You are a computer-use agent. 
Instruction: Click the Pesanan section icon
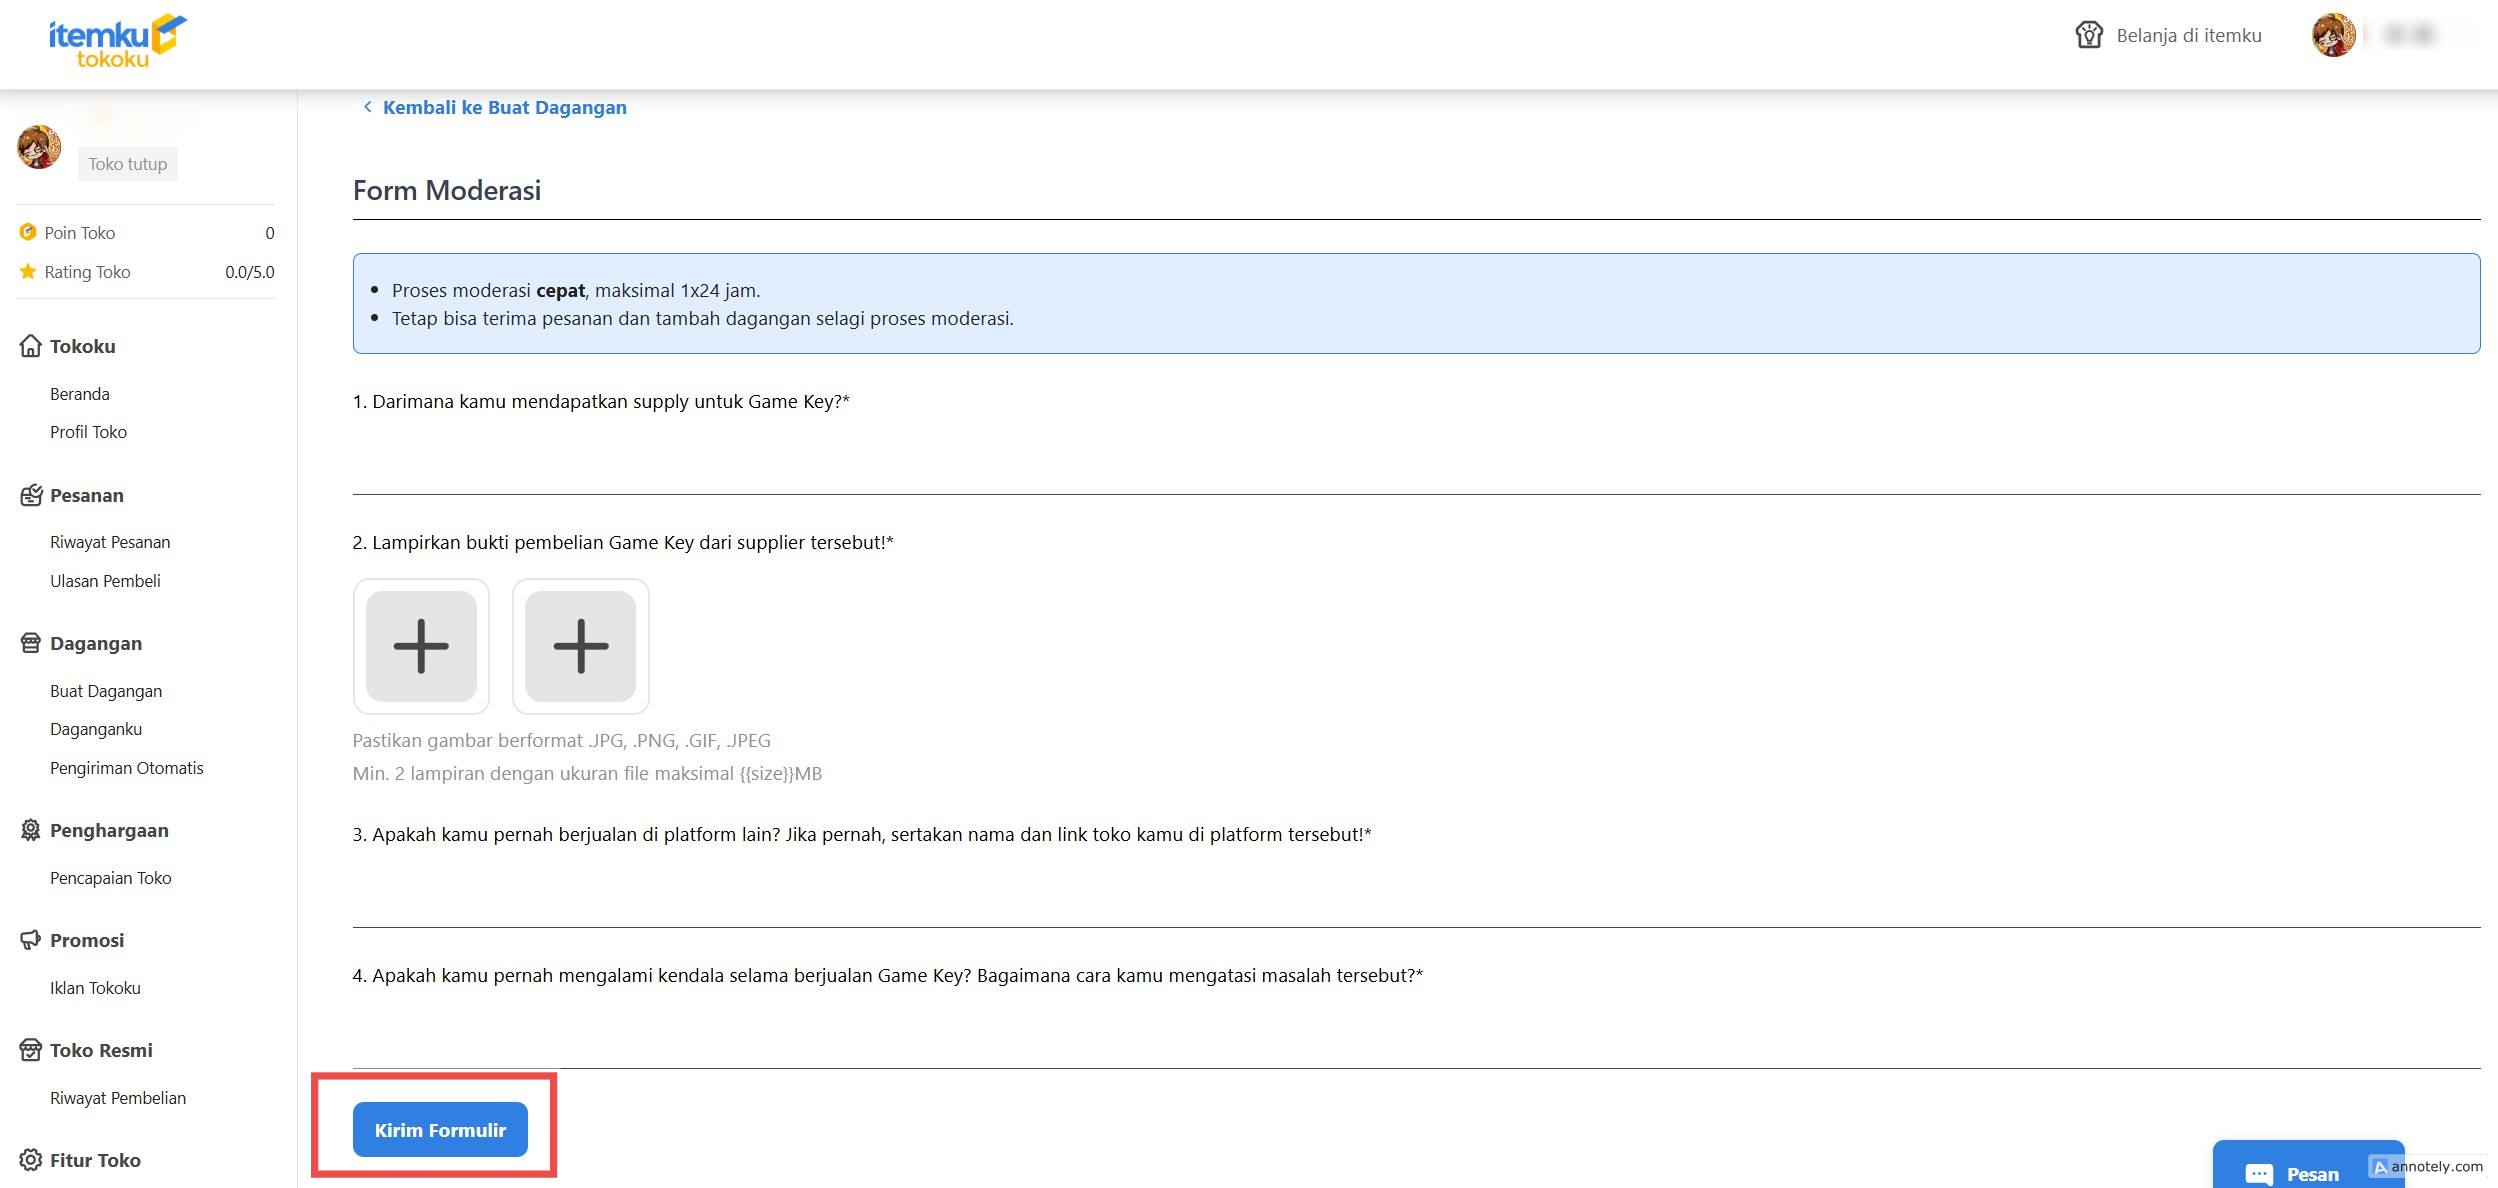(31, 495)
